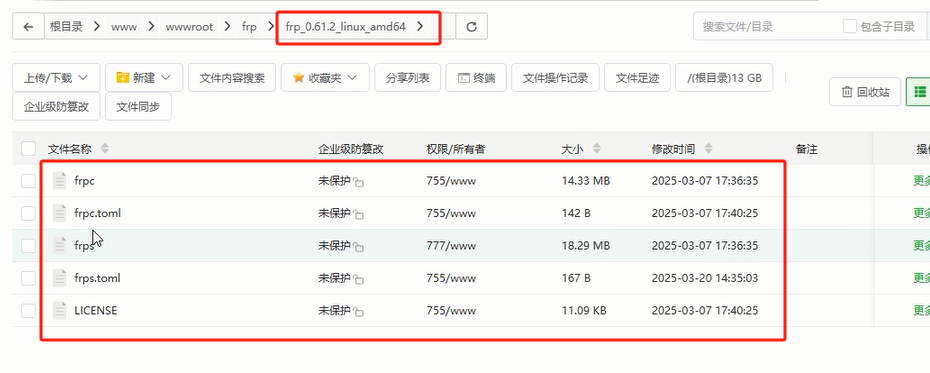
Task: Open the 回收站 recycle bin
Action: click(x=865, y=92)
